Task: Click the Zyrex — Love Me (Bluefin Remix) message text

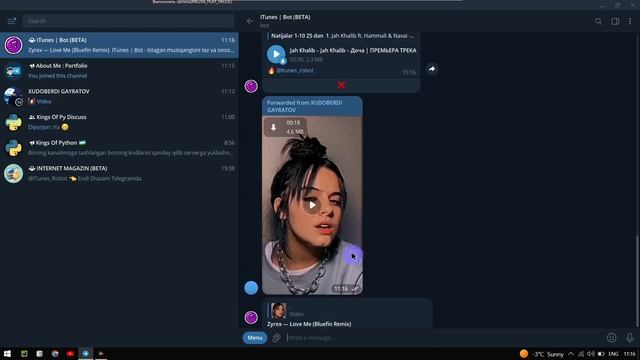Action: coord(309,324)
